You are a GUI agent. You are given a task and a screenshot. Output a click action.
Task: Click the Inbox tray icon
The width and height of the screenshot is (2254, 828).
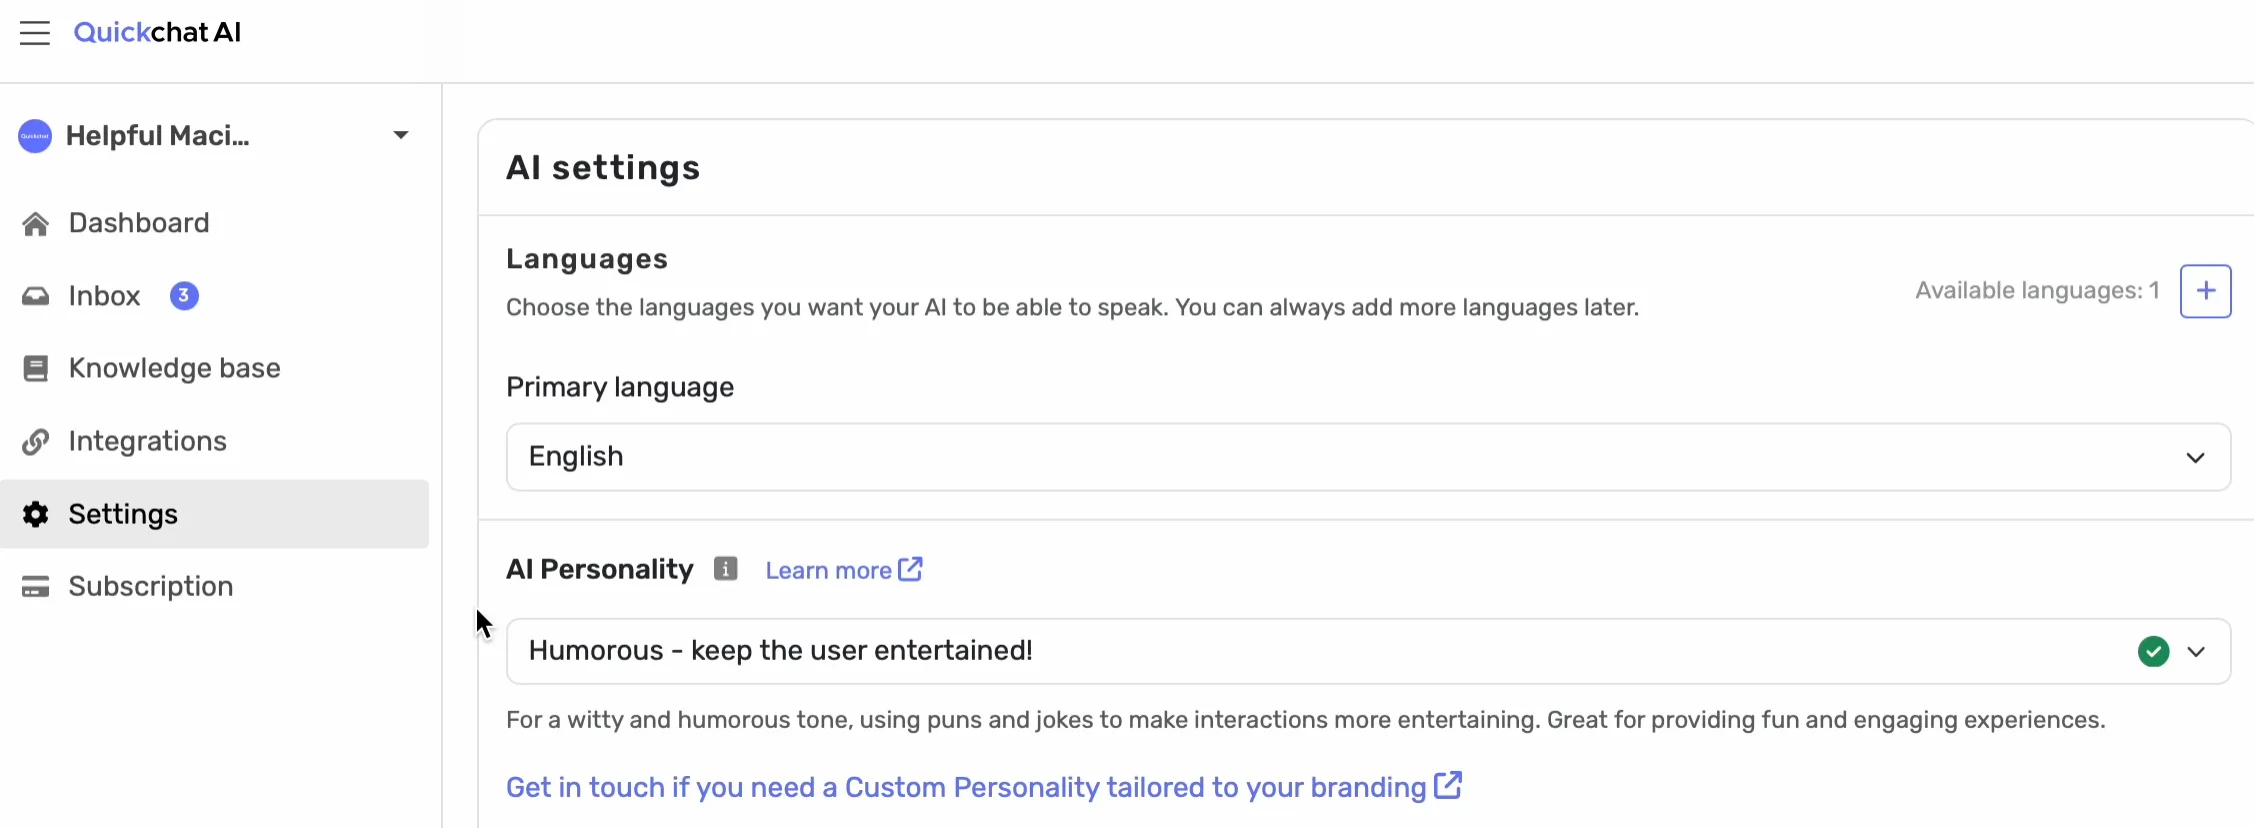pyautogui.click(x=36, y=296)
